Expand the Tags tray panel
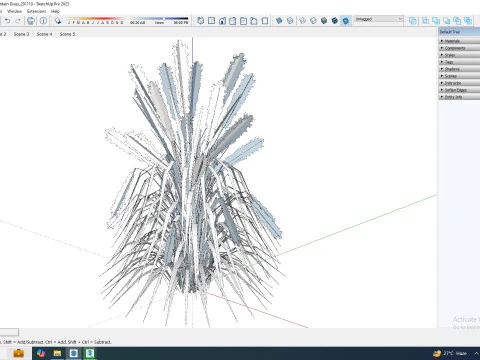Screen dimensions: 480x360 click(459, 62)
